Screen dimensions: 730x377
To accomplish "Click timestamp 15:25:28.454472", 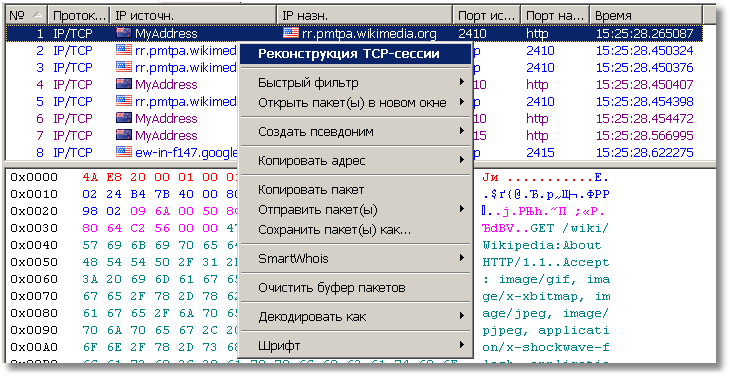I will 645,119.
